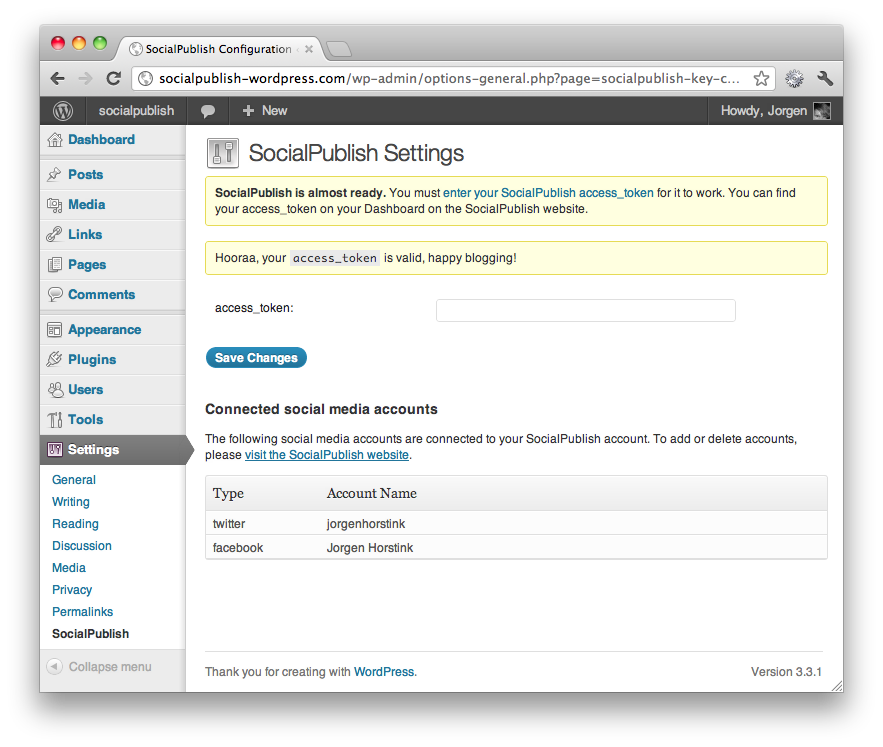Image resolution: width=883 pixels, height=747 pixels.
Task: Click the Media sidebar icon beside Links
Action: coord(55,205)
